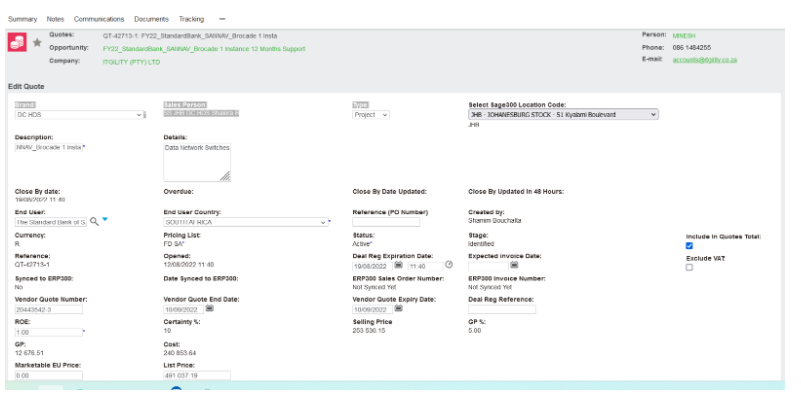This screenshot has height=416, width=801.
Task: Open the Deal Reg Expiration Date calendar
Action: click(398, 265)
